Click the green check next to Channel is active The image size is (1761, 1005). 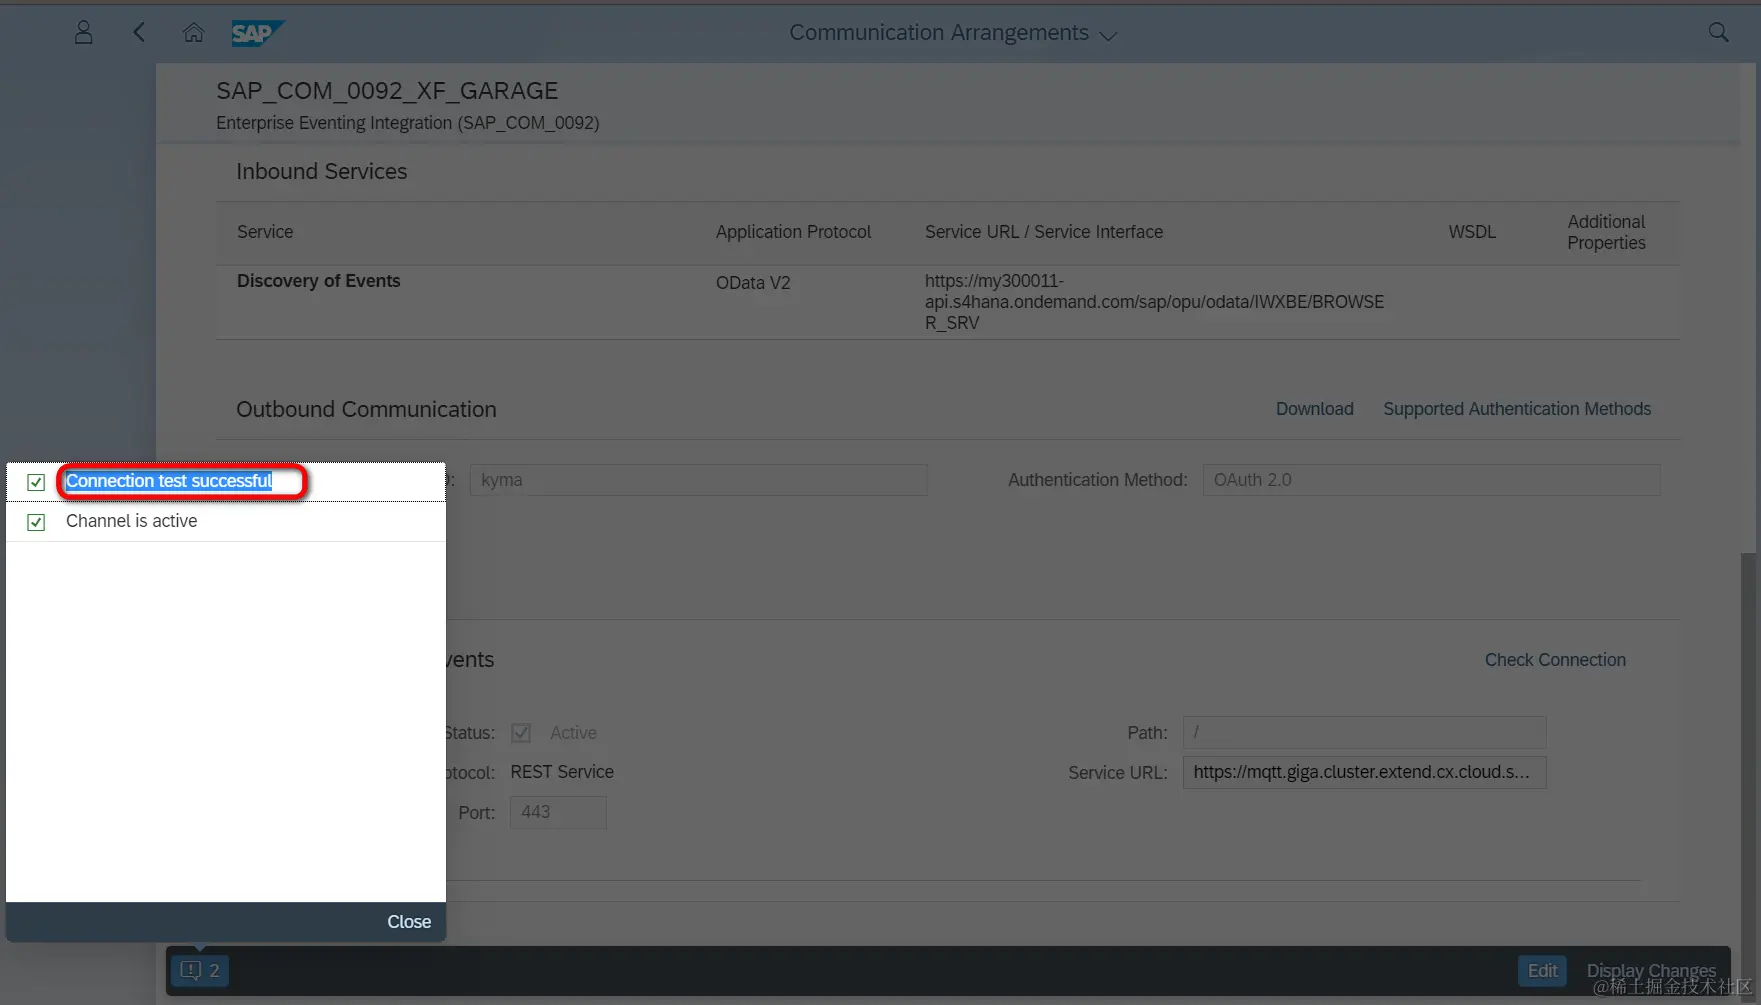tap(36, 522)
